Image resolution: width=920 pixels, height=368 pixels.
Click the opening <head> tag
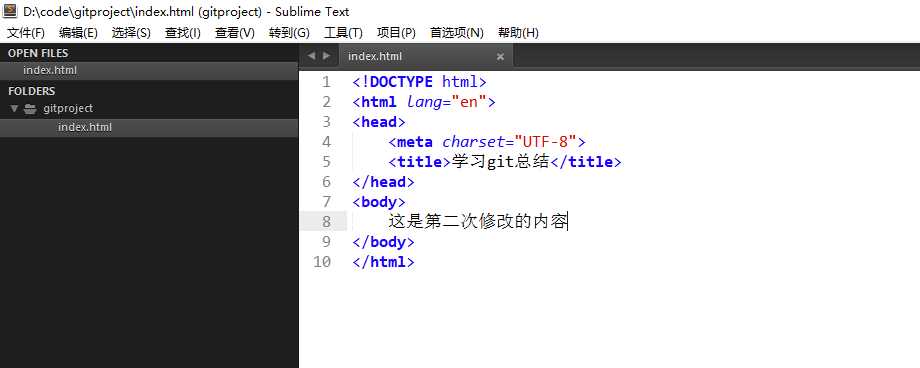click(379, 122)
